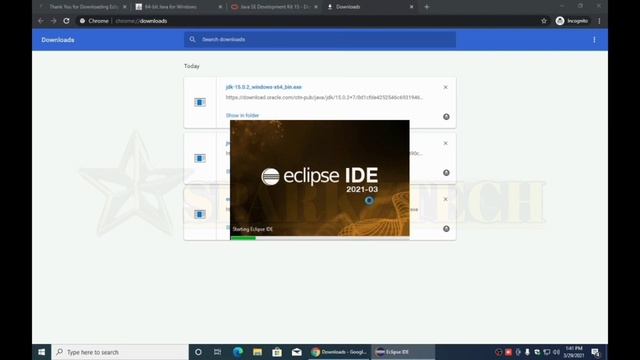Click the Eclipse splash progress bar
The width and height of the screenshot is (640, 360).
320,238
